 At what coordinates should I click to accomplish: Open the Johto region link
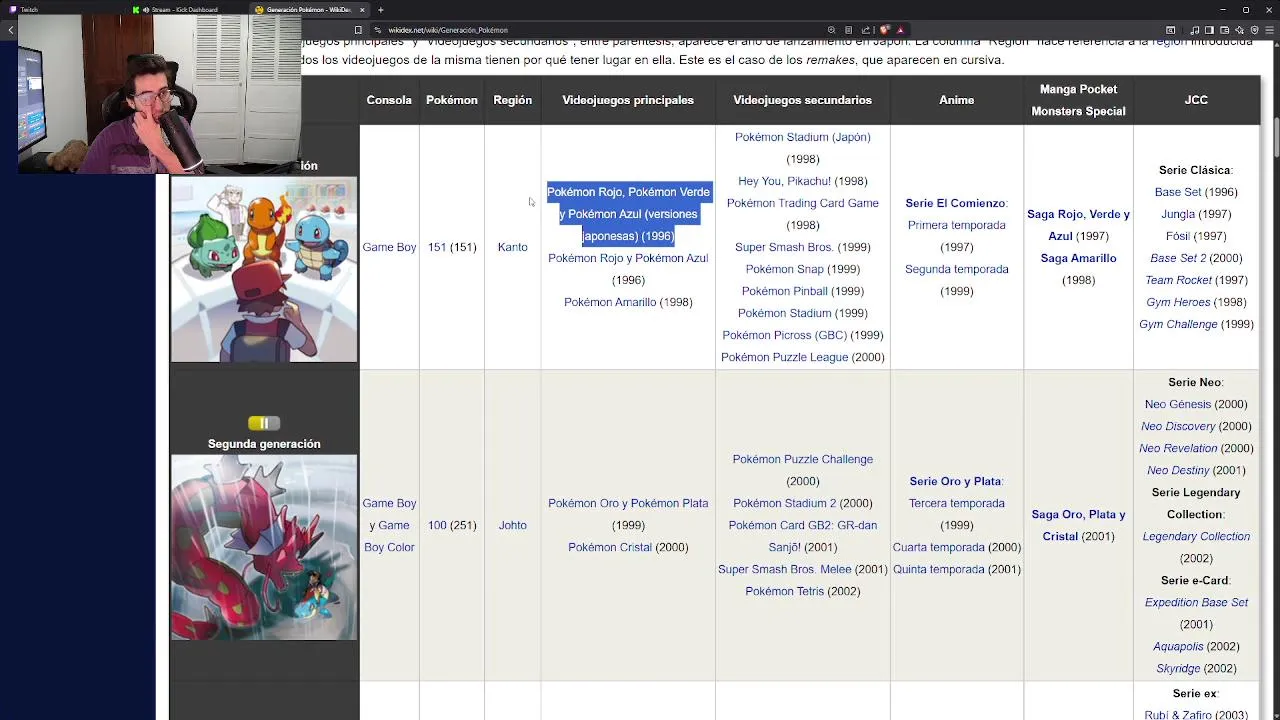pyautogui.click(x=512, y=525)
